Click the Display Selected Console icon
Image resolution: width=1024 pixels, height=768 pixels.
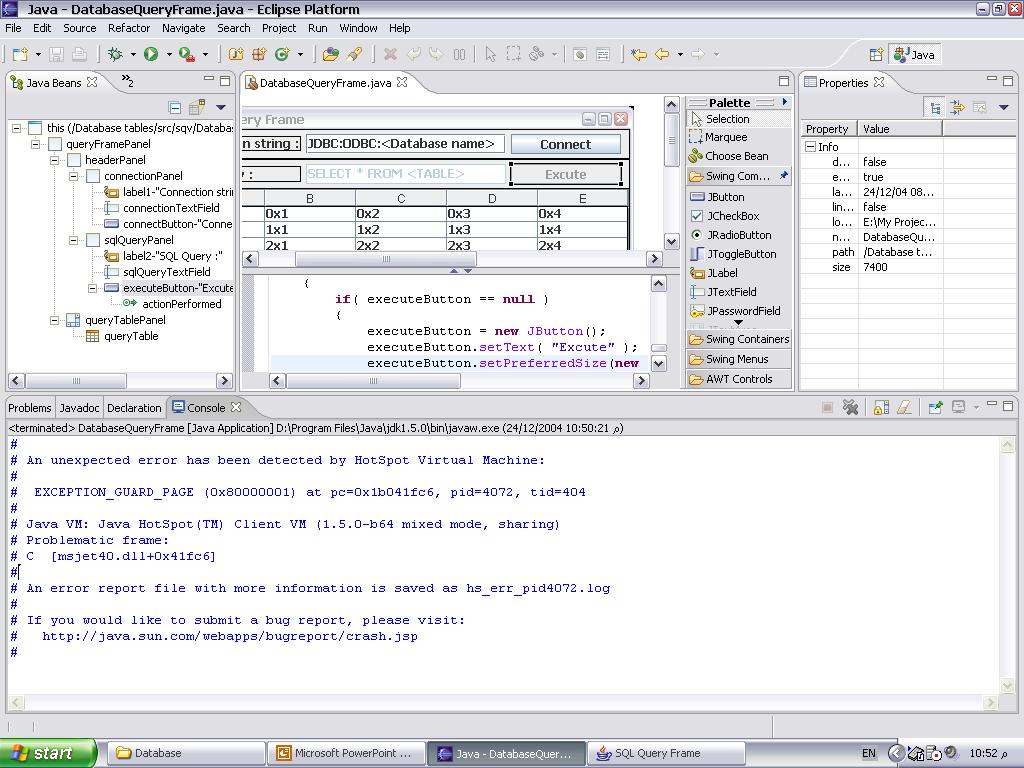tap(959, 408)
